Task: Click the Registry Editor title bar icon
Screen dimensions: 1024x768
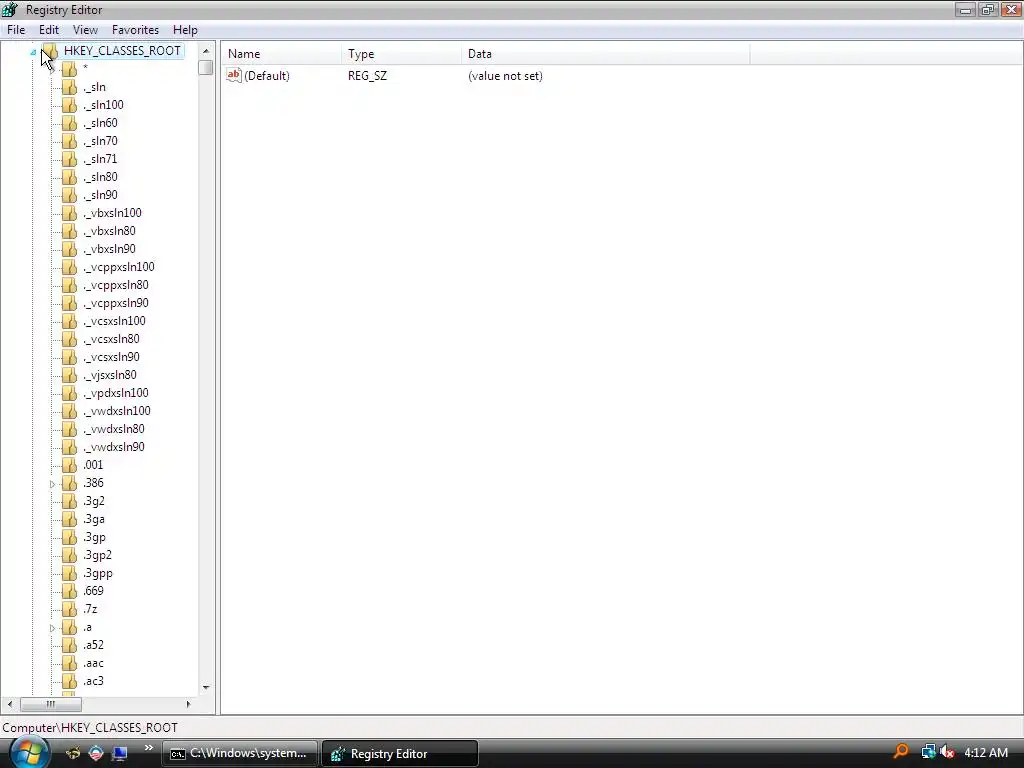Action: click(10, 10)
